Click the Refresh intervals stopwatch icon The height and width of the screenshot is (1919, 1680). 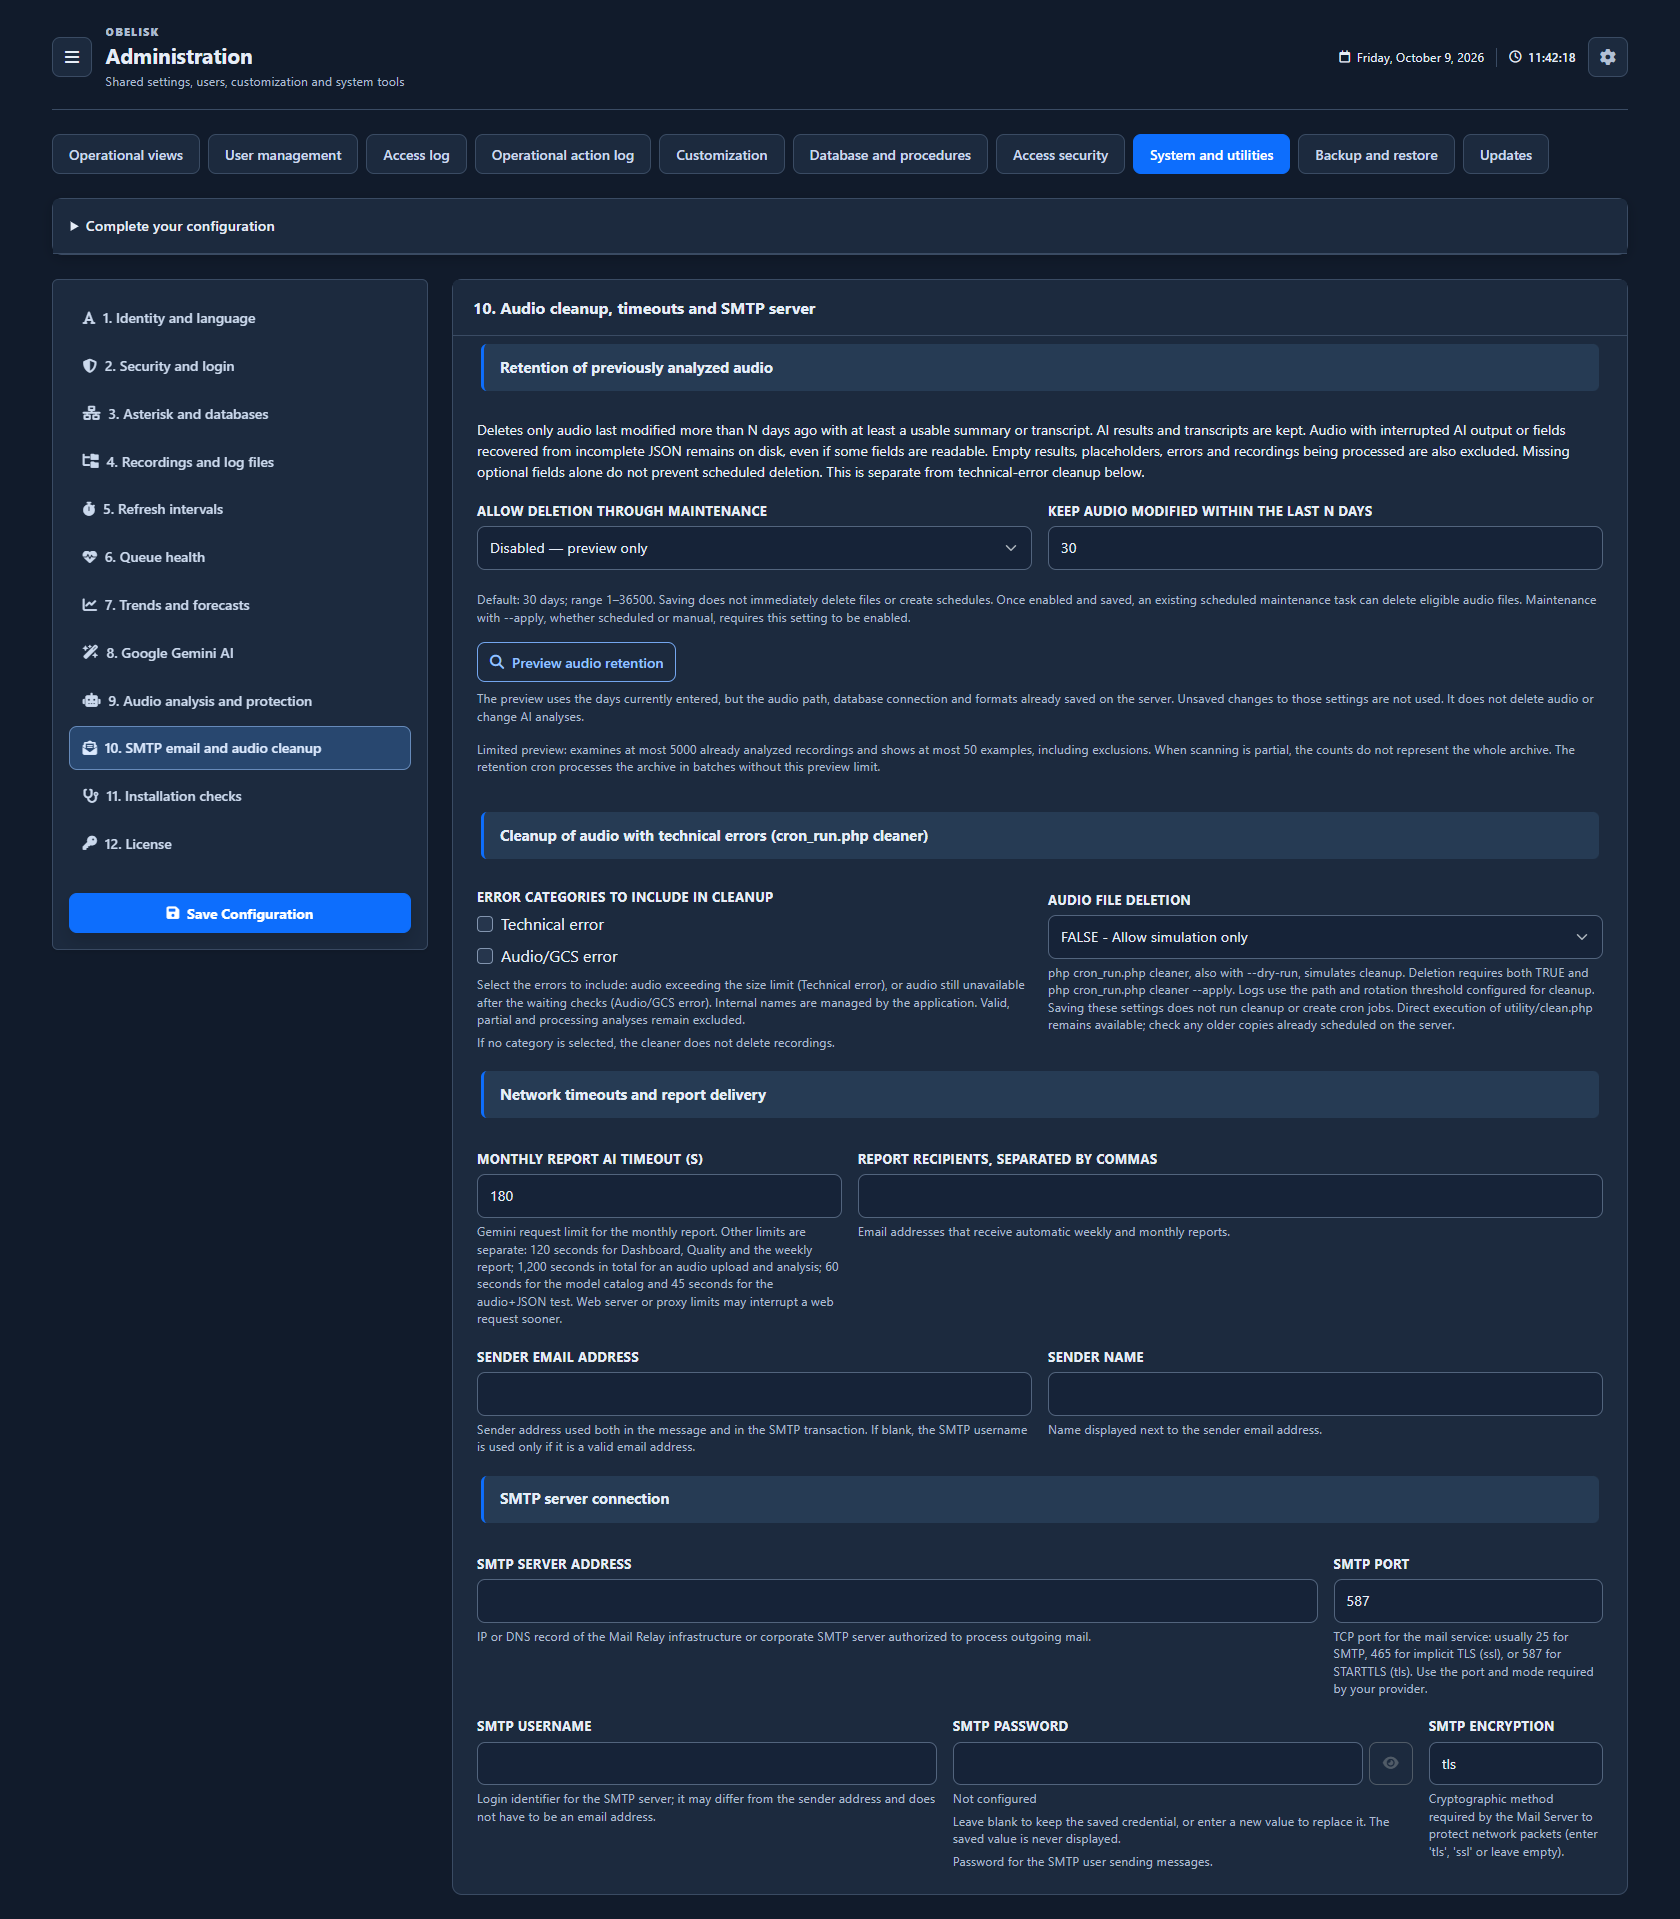89,509
